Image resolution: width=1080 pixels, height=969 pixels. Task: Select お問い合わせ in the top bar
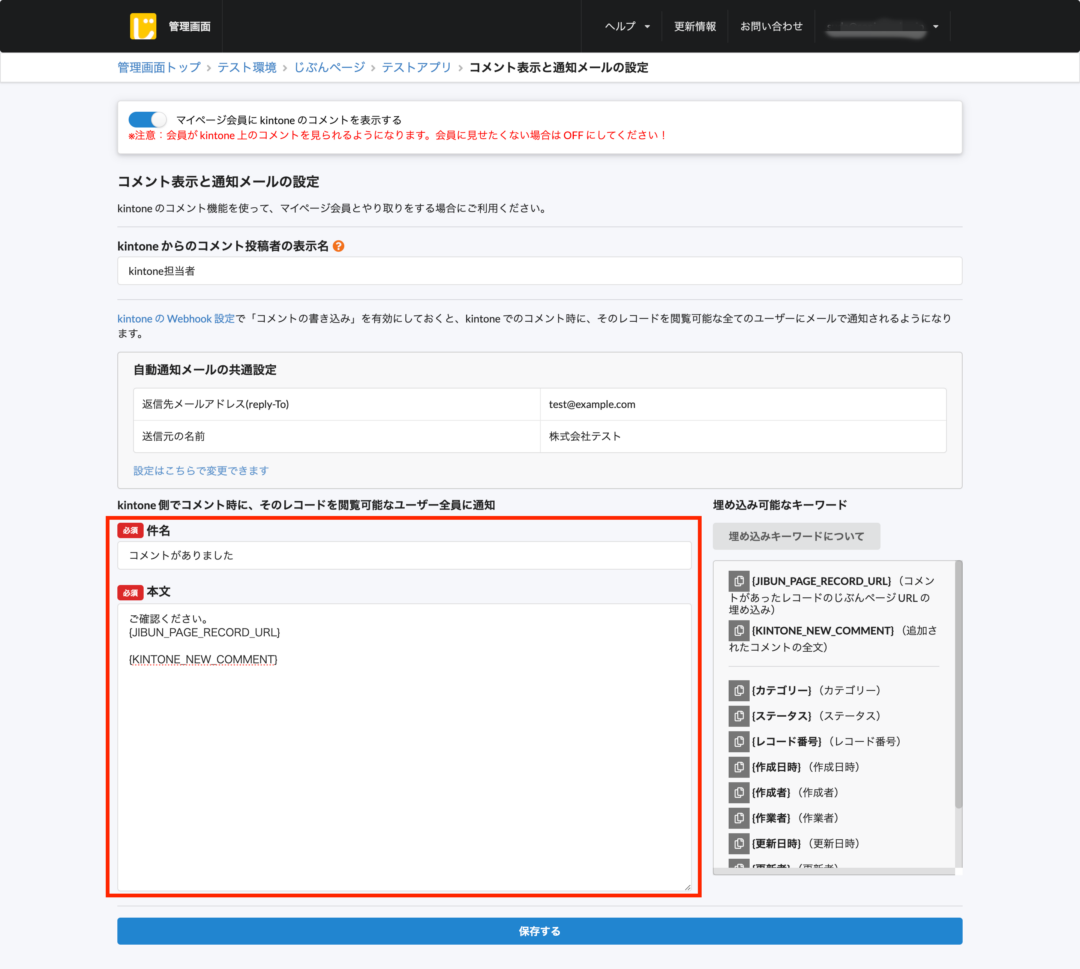pos(771,26)
